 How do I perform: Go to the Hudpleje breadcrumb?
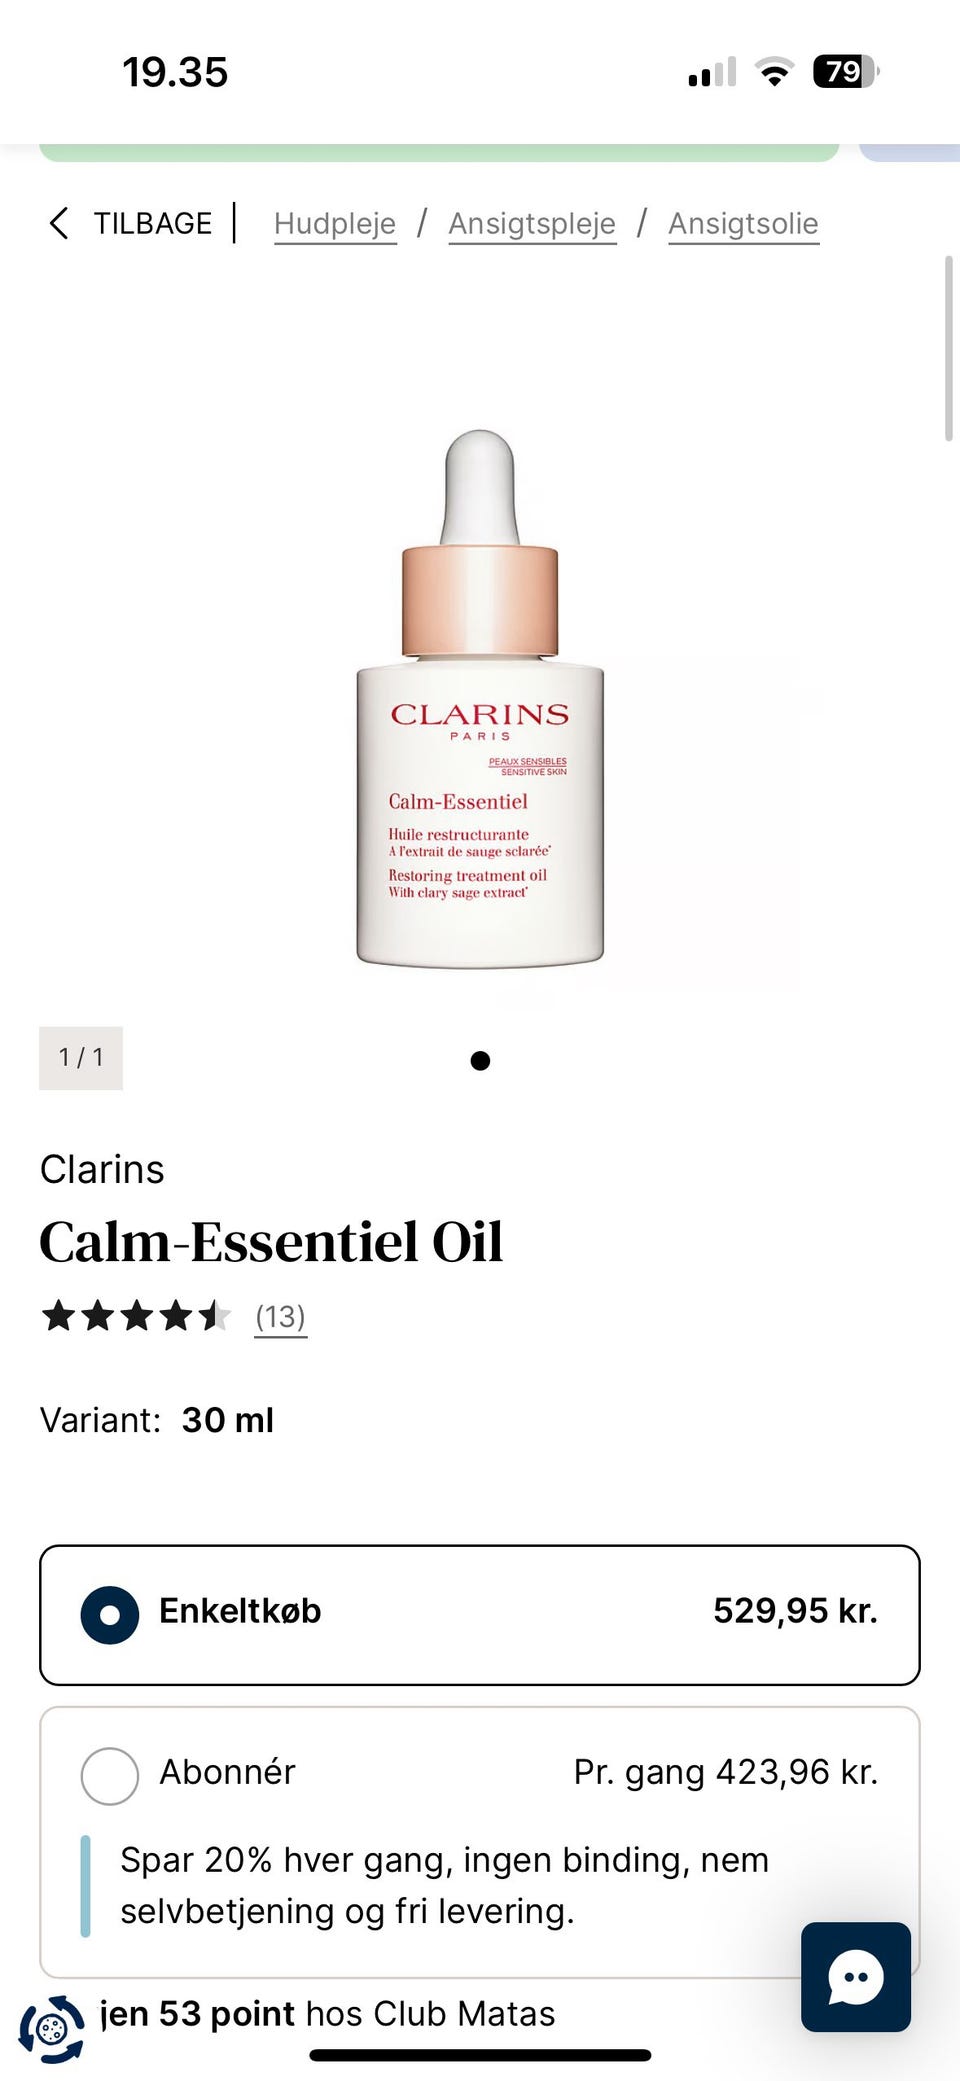pyautogui.click(x=335, y=224)
